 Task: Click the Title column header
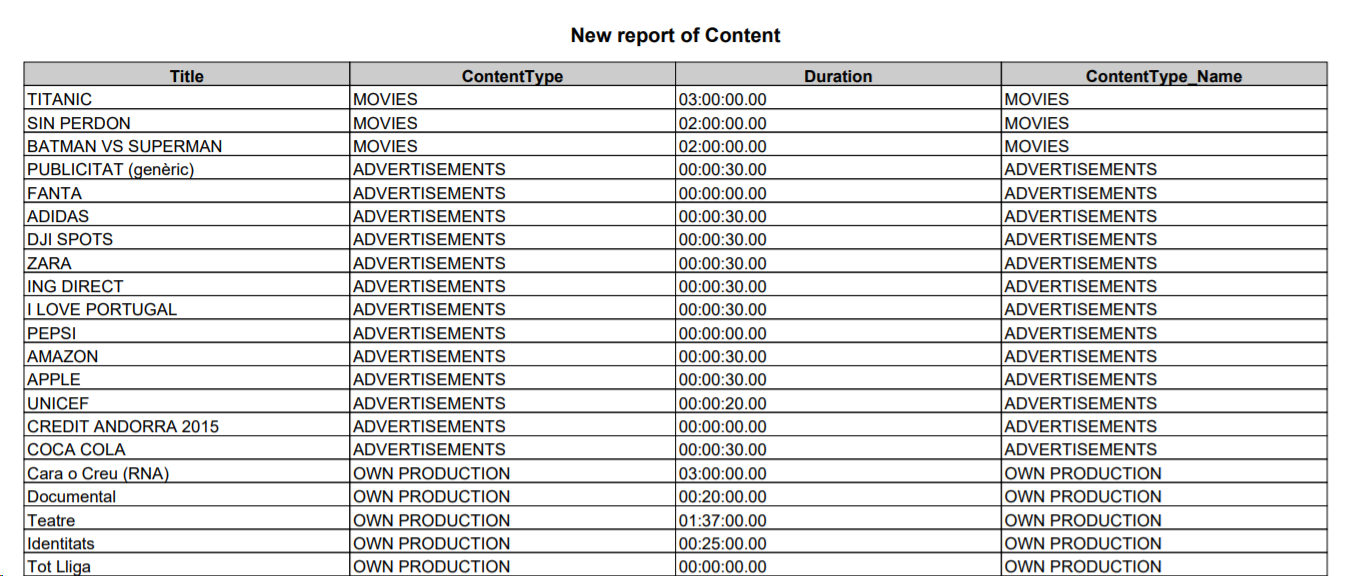[187, 76]
